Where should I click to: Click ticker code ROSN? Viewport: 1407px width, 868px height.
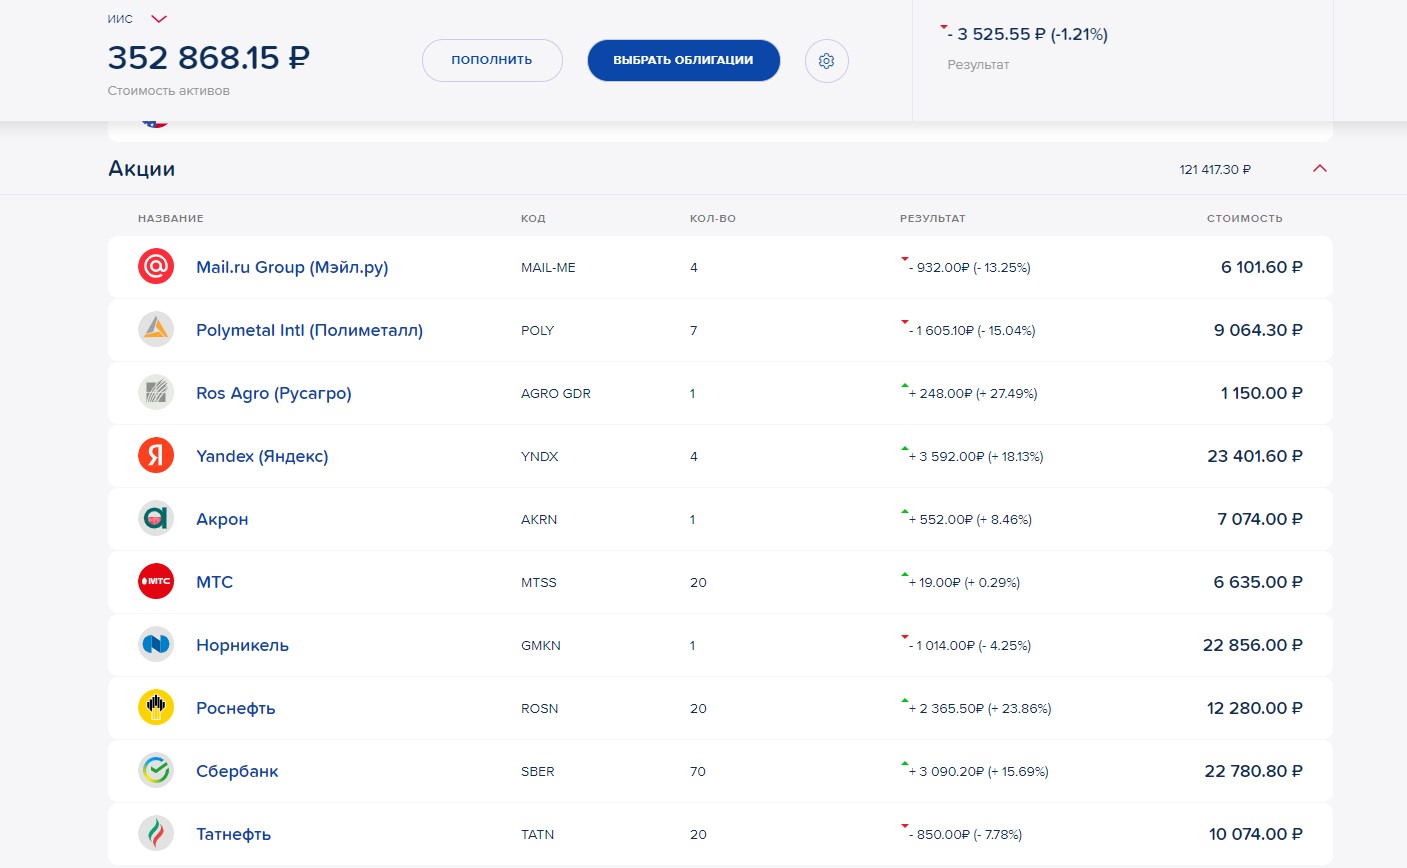[x=540, y=708]
